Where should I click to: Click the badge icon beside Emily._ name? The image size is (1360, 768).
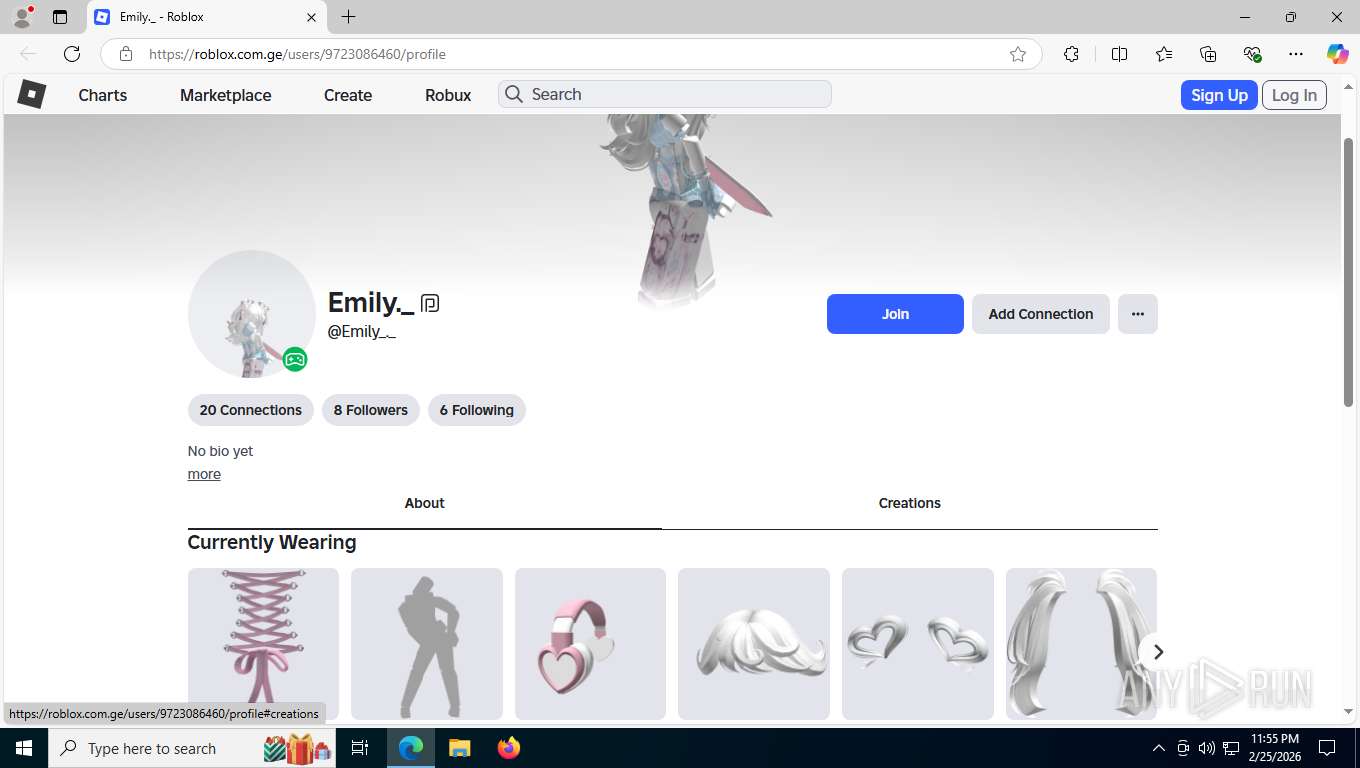(x=430, y=303)
